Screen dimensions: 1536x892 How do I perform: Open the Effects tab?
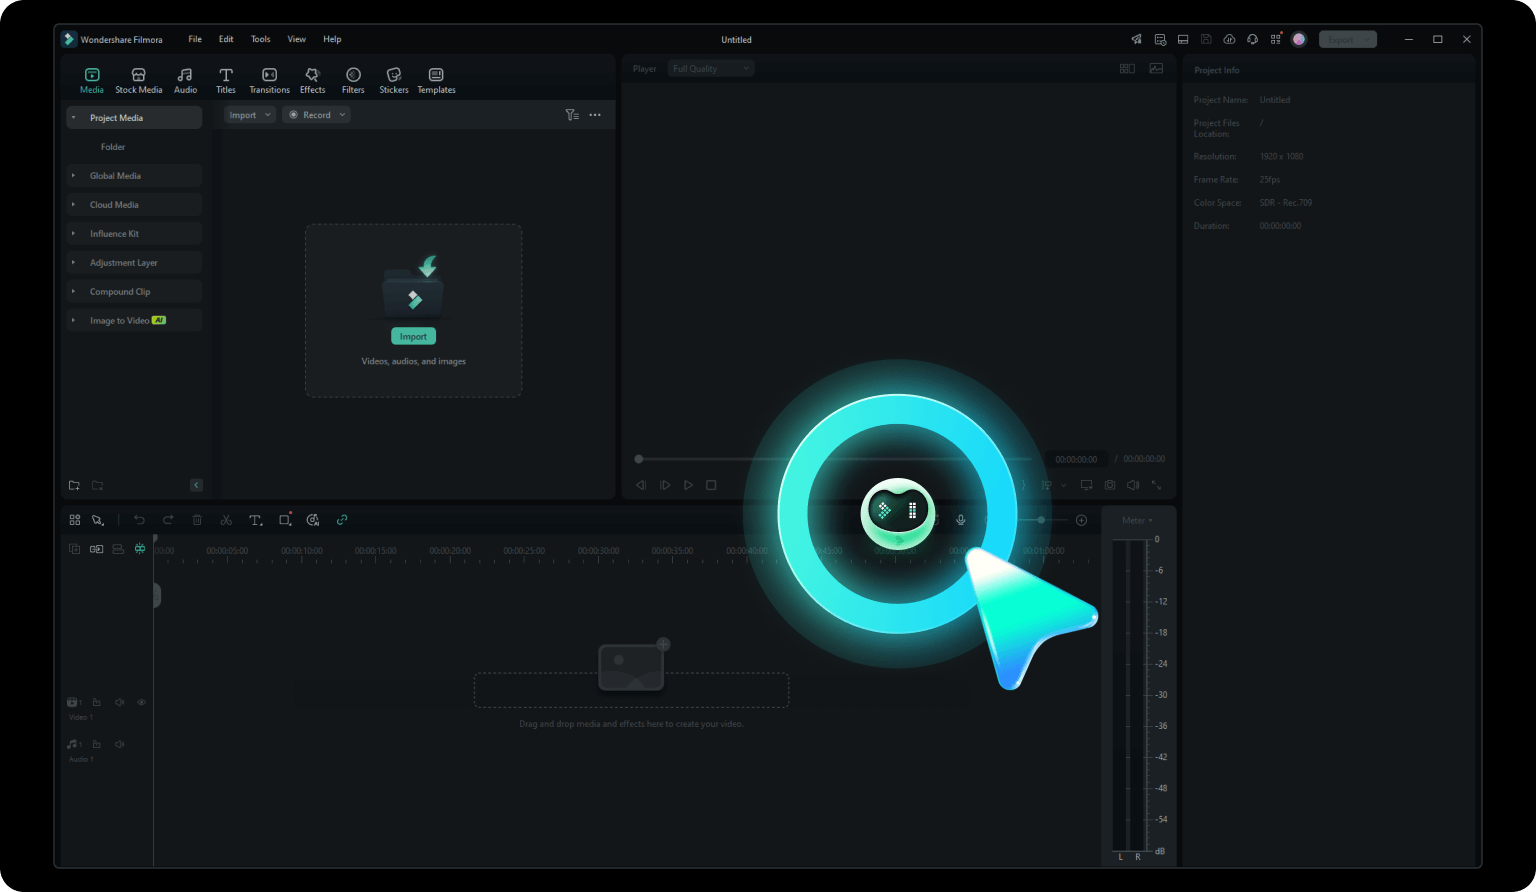tap(312, 81)
